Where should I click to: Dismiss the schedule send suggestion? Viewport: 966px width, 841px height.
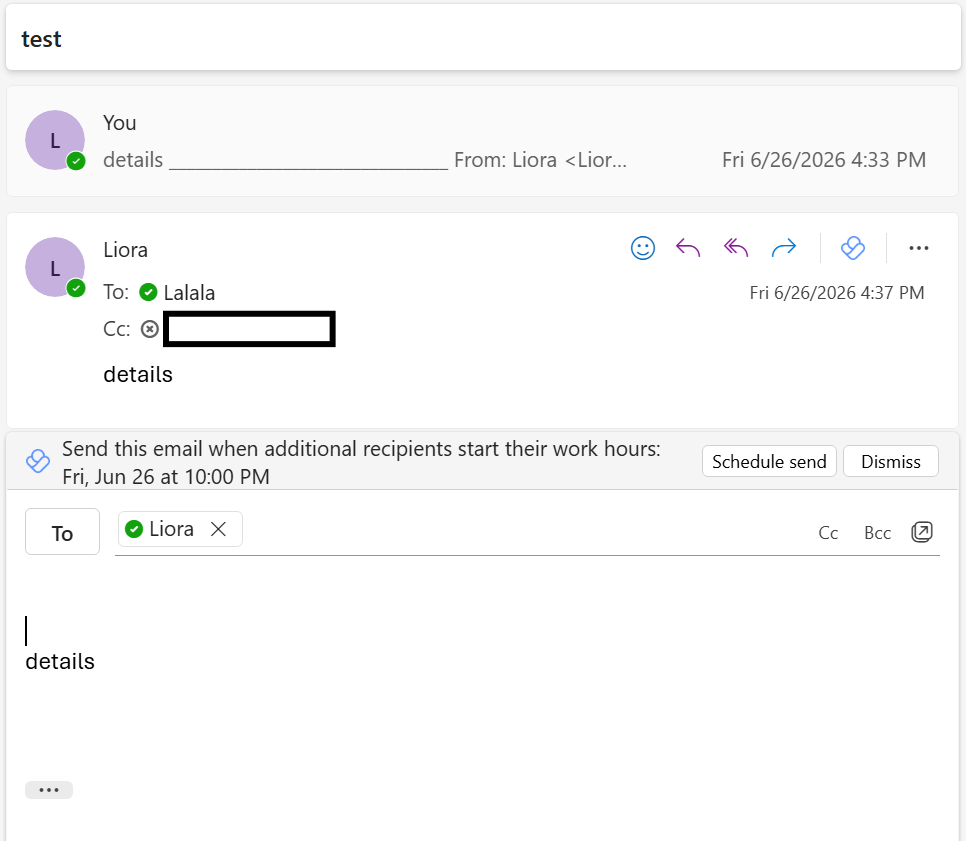point(890,461)
